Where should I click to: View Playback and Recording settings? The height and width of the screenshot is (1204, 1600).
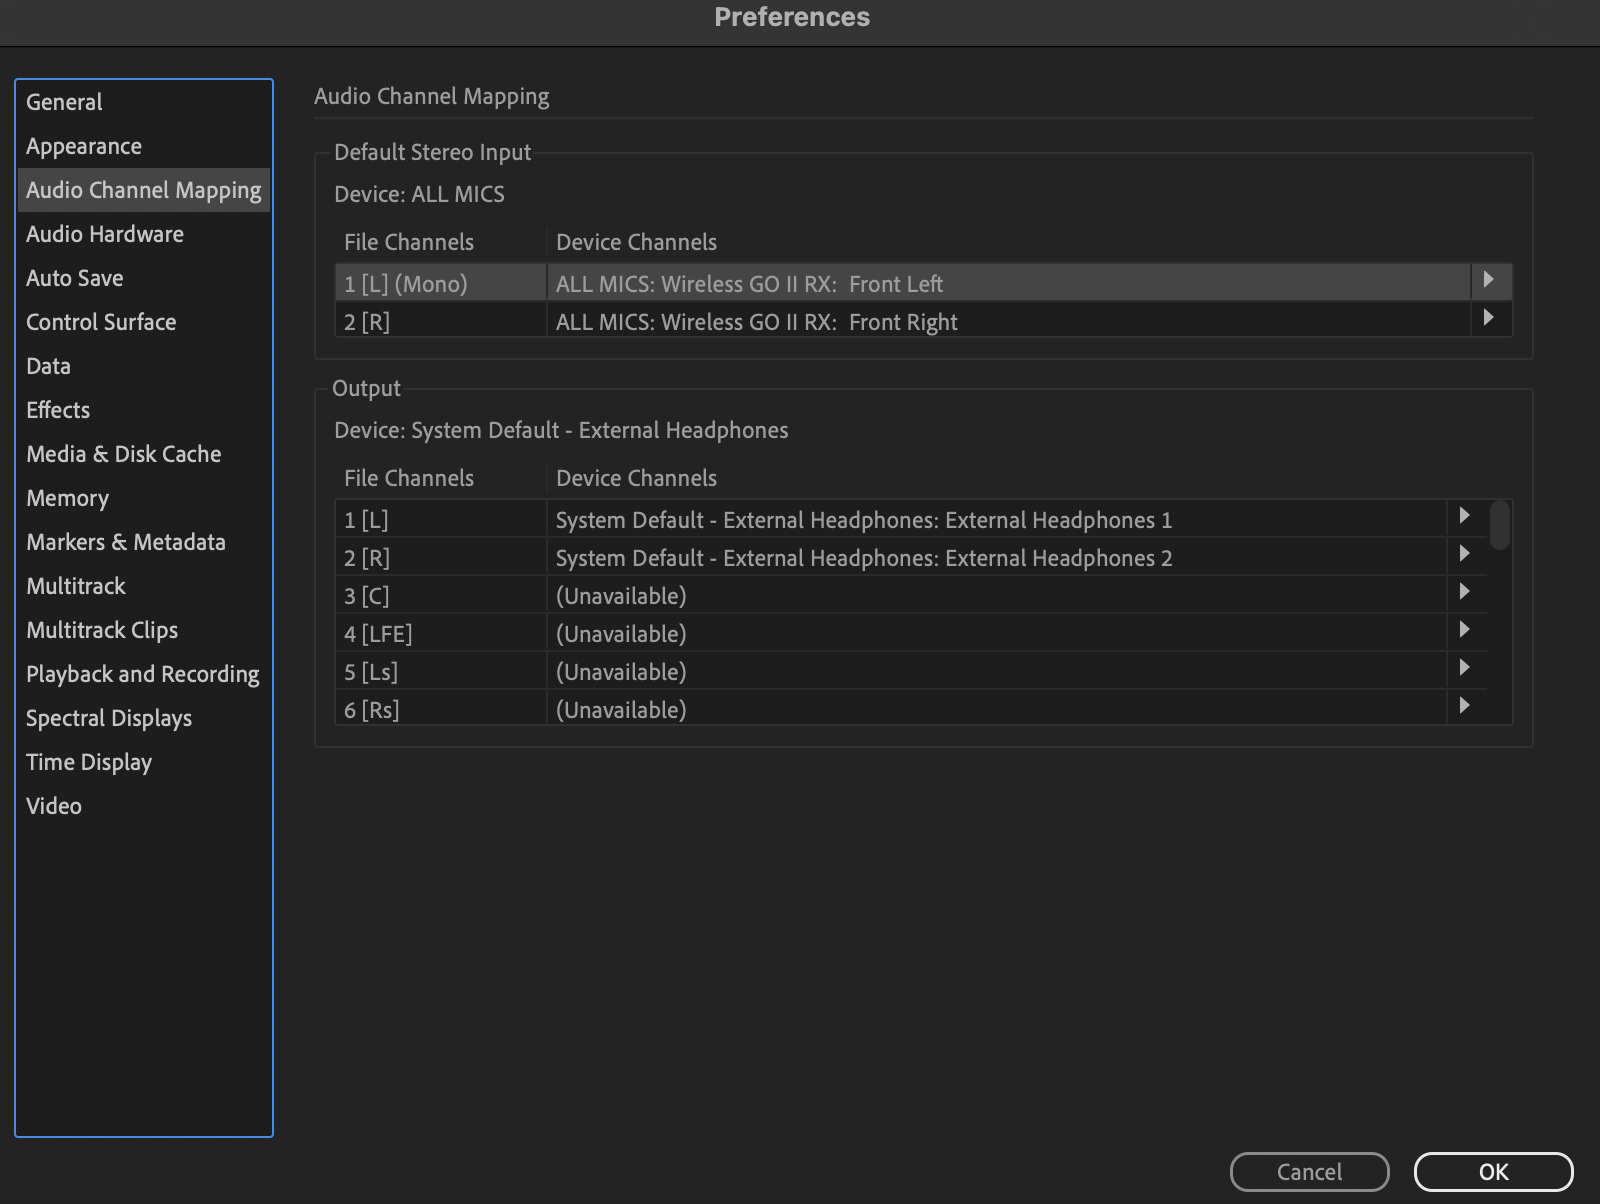142,673
